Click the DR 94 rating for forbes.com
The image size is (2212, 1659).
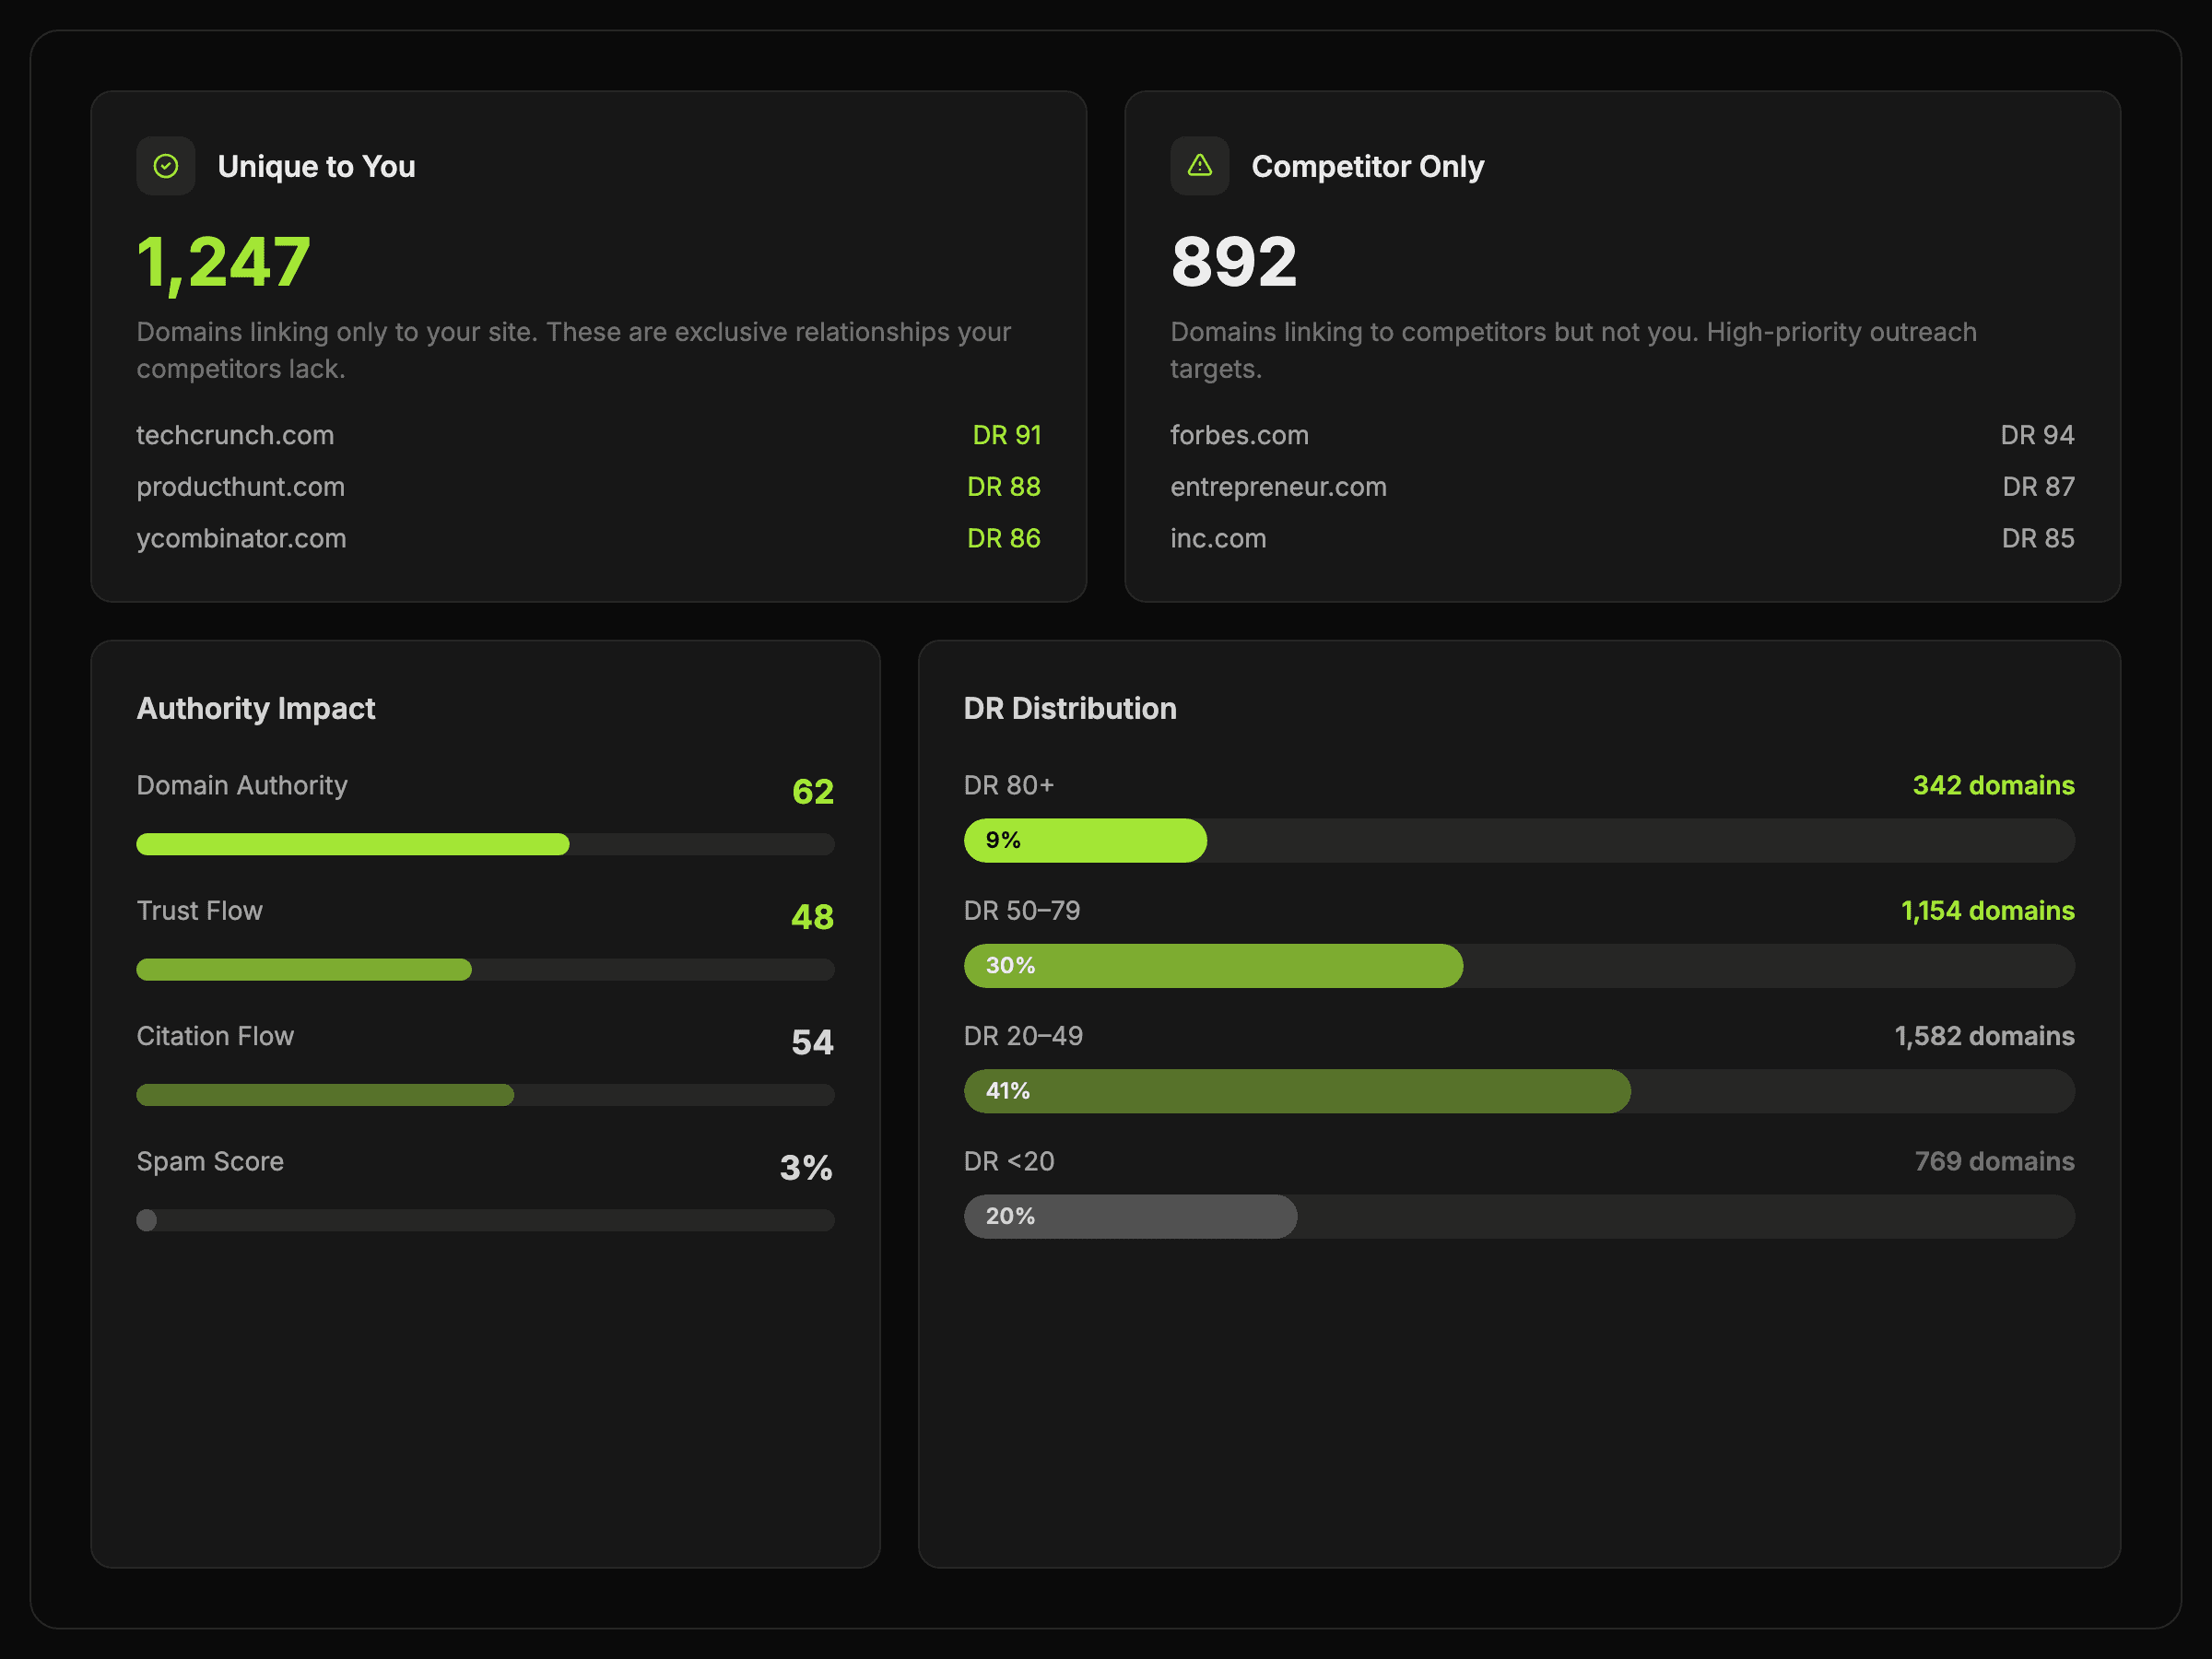[2036, 435]
